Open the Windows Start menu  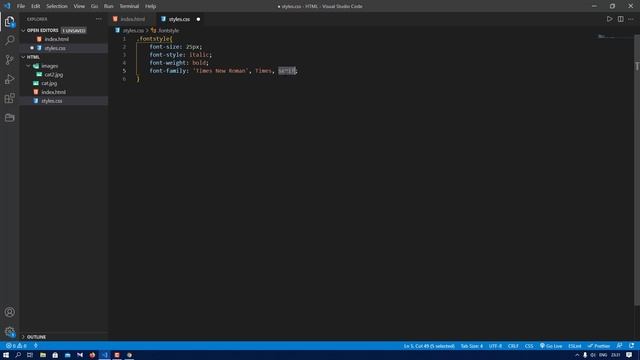(x=6, y=355)
